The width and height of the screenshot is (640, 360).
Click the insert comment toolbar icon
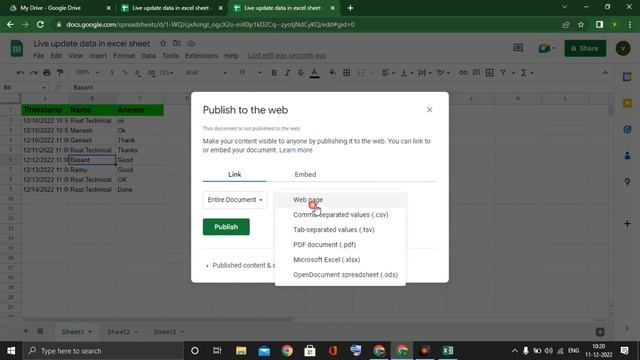point(476,73)
